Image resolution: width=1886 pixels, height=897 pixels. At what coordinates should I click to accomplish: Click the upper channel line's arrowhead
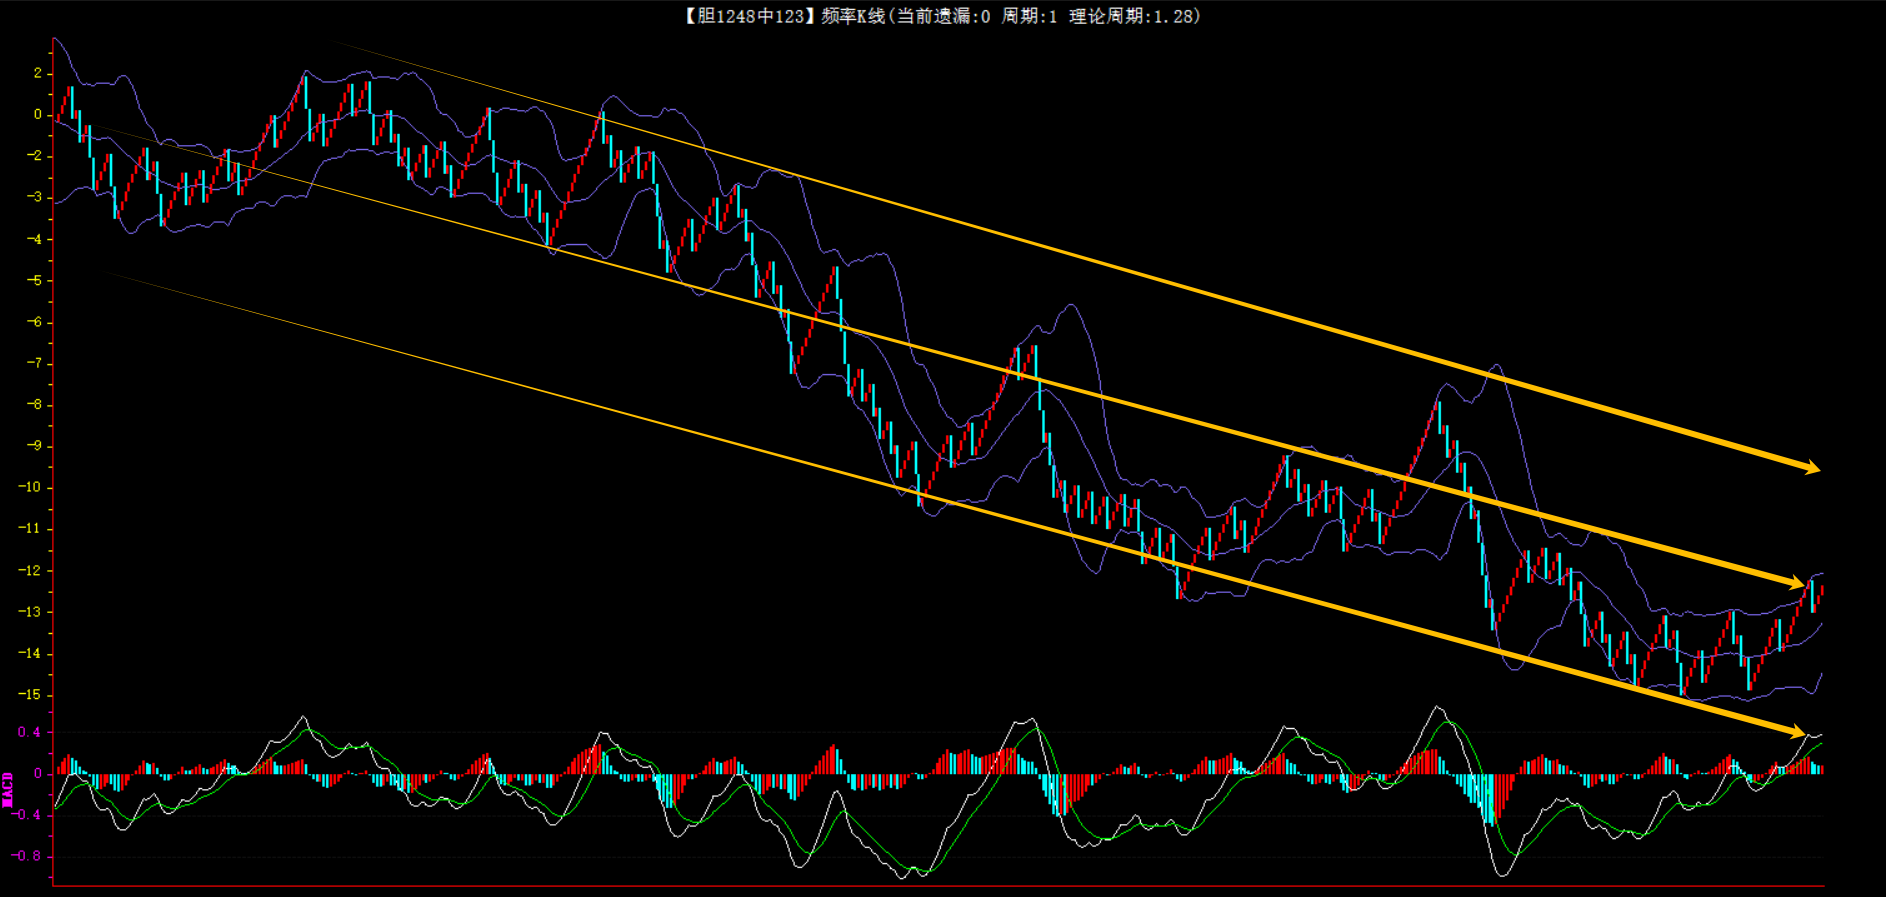[1811, 467]
